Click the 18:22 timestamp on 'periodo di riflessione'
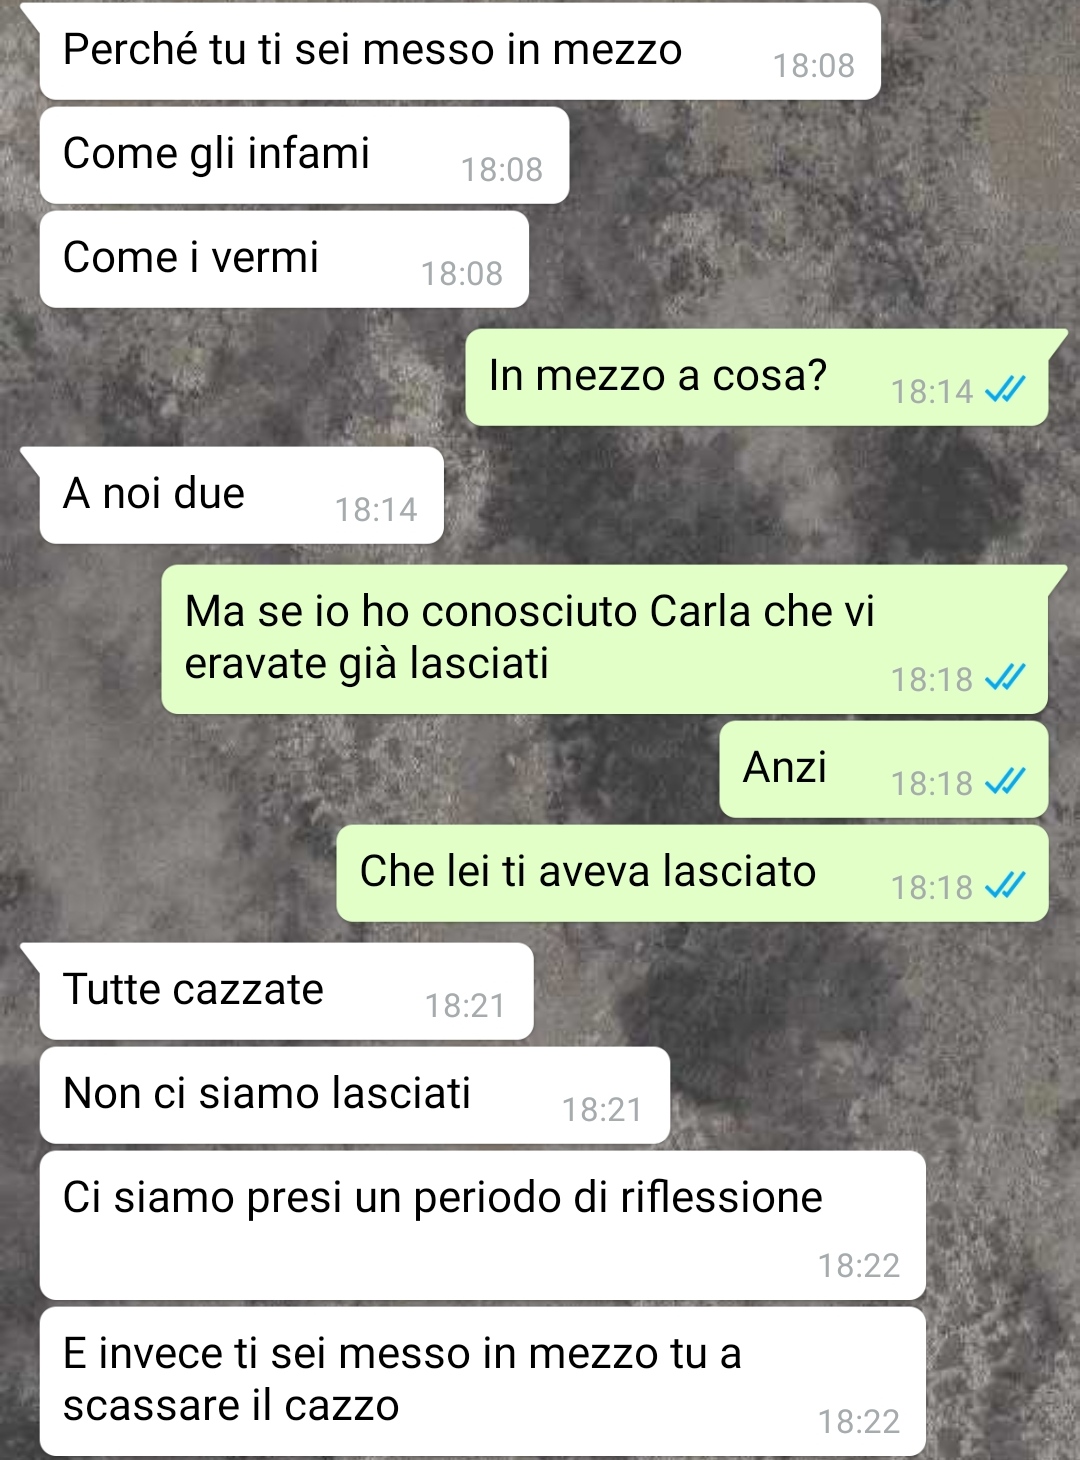The image size is (1080, 1460). click(859, 1266)
